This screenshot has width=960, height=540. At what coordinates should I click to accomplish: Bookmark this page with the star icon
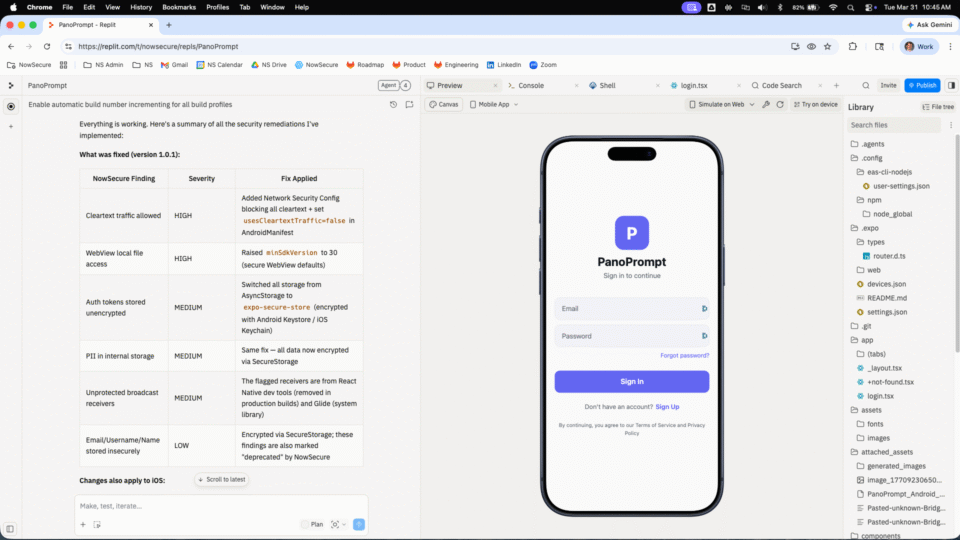tap(828, 47)
